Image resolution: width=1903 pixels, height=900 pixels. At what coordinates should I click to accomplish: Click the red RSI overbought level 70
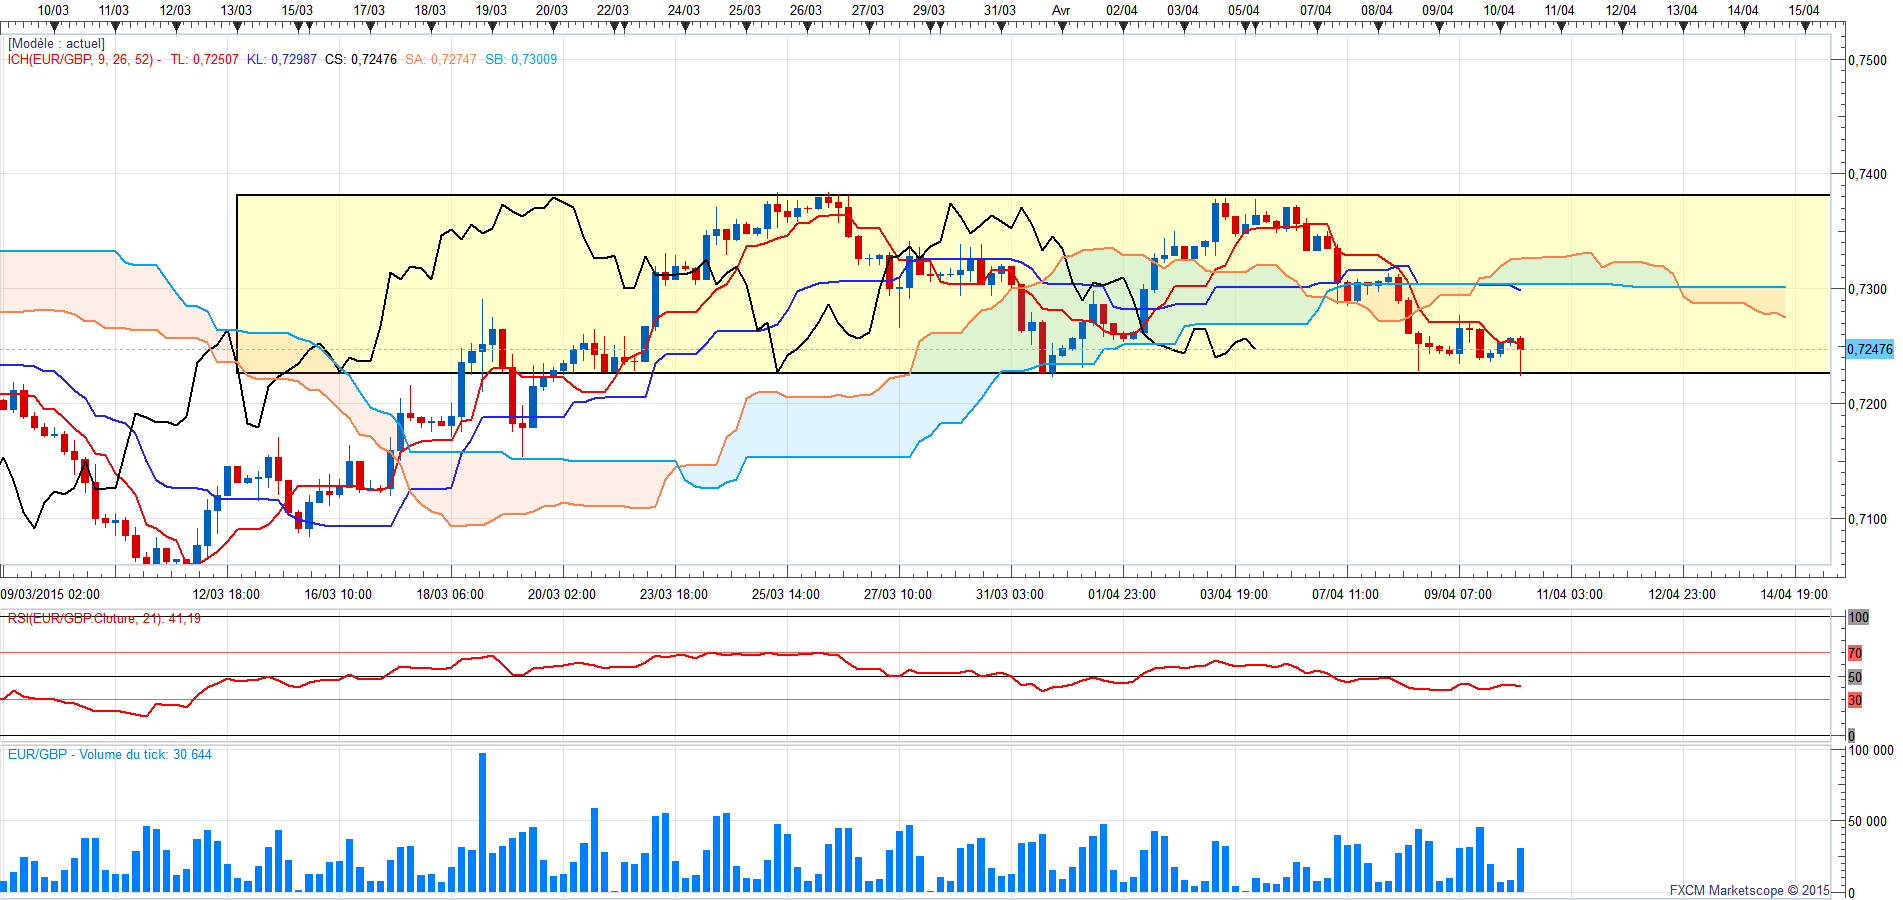coord(1855,653)
